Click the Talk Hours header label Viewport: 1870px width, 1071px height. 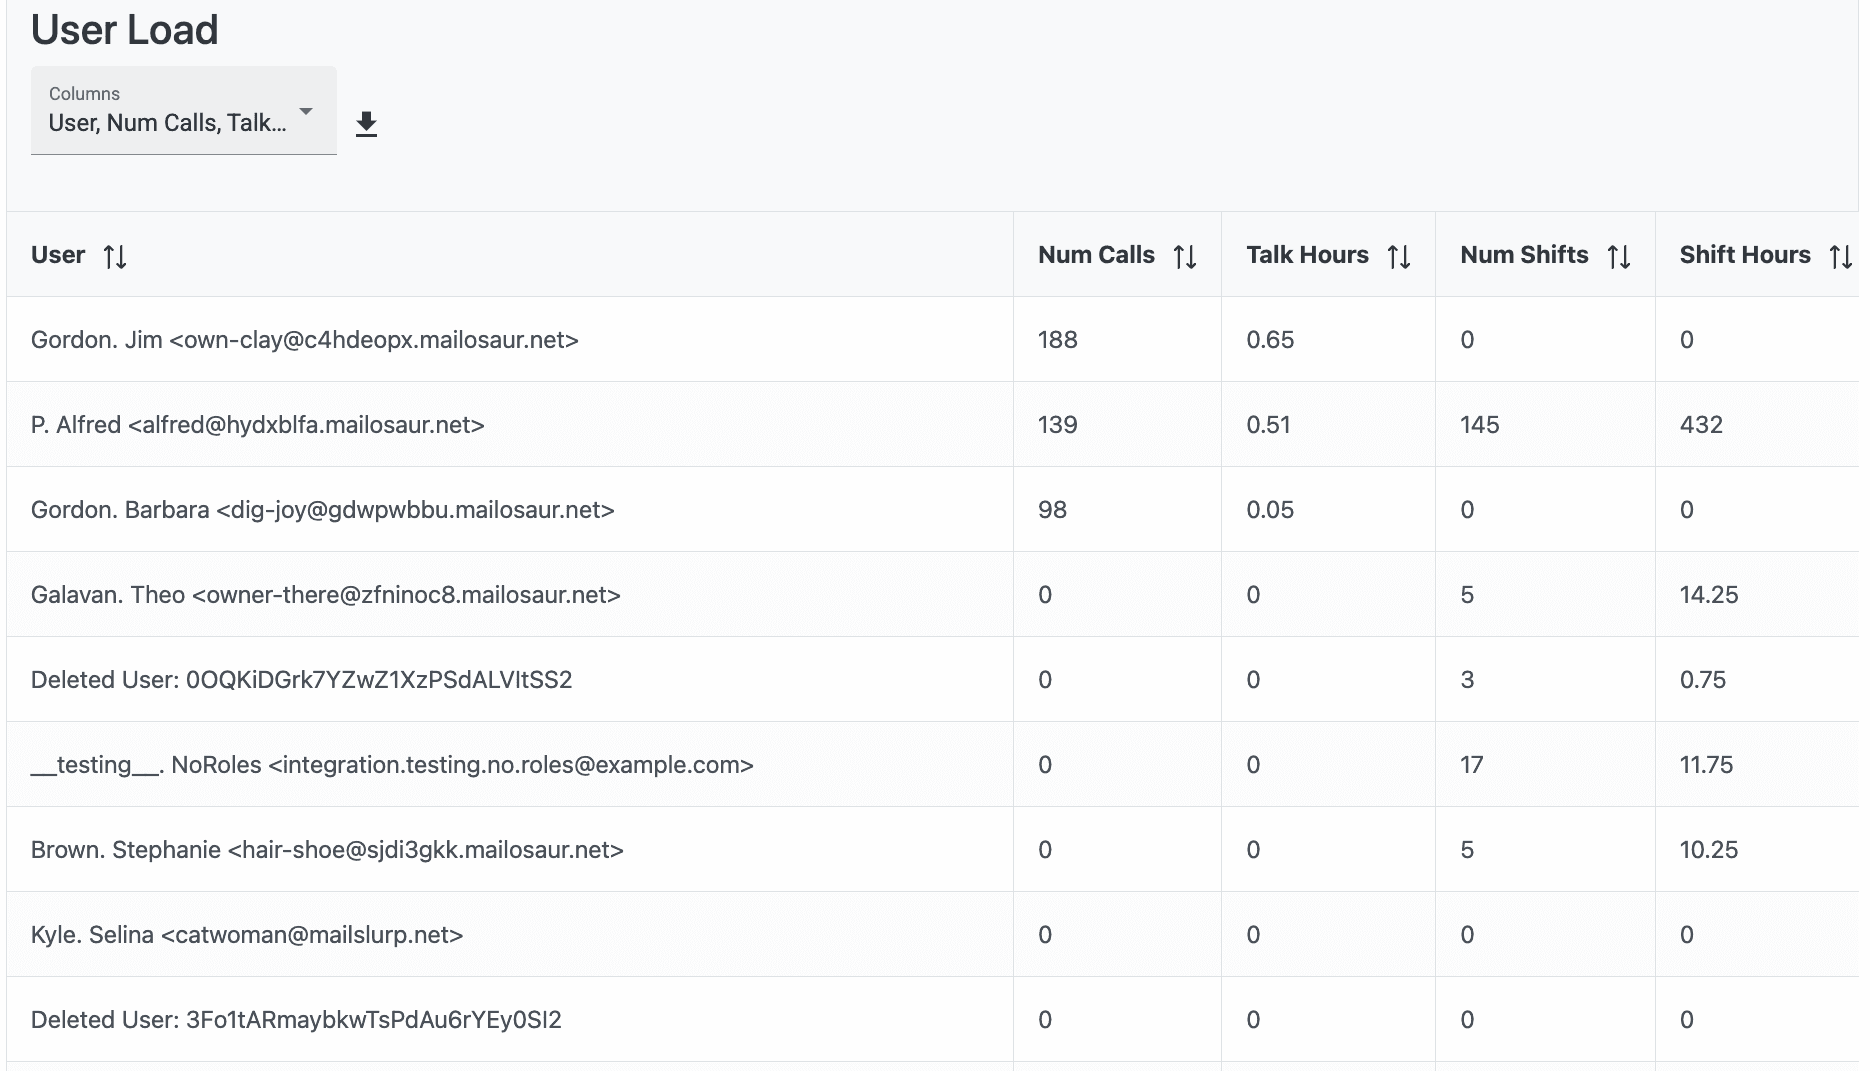click(1307, 255)
